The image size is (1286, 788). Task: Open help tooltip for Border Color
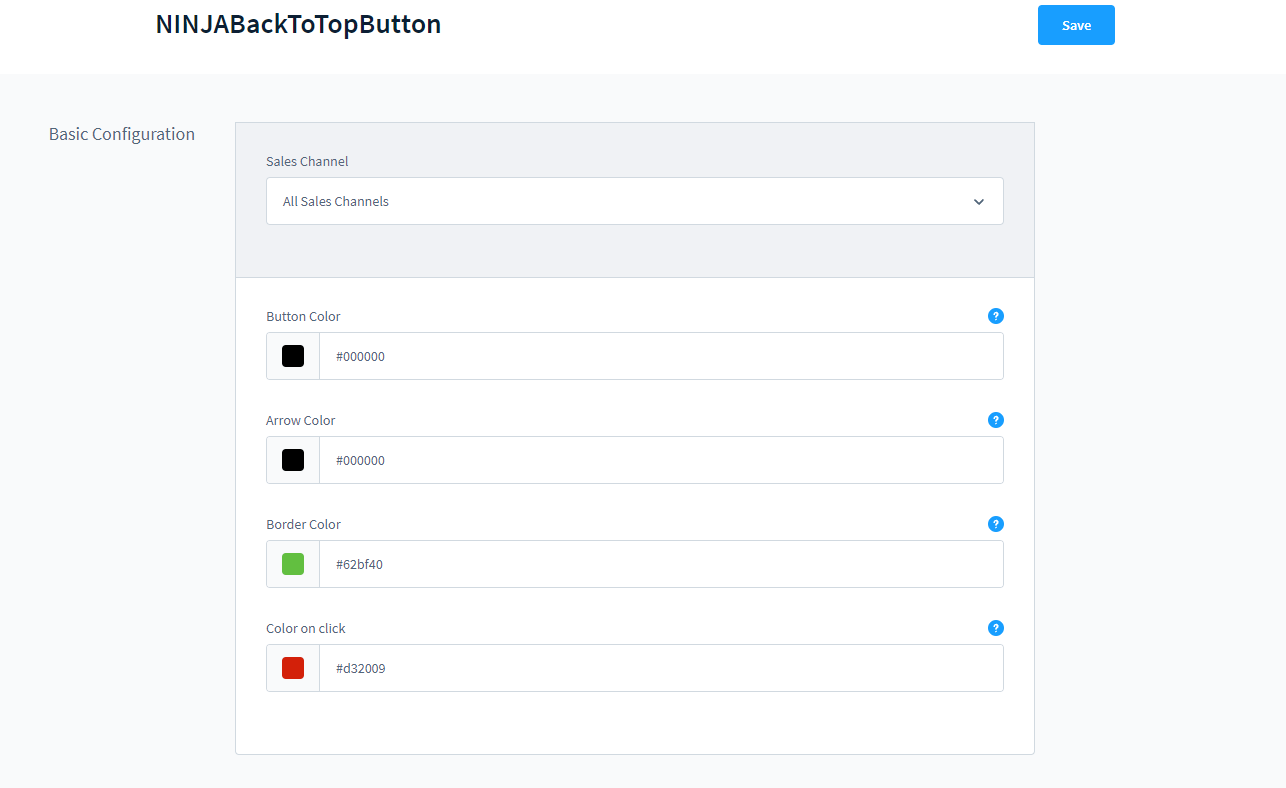995,524
